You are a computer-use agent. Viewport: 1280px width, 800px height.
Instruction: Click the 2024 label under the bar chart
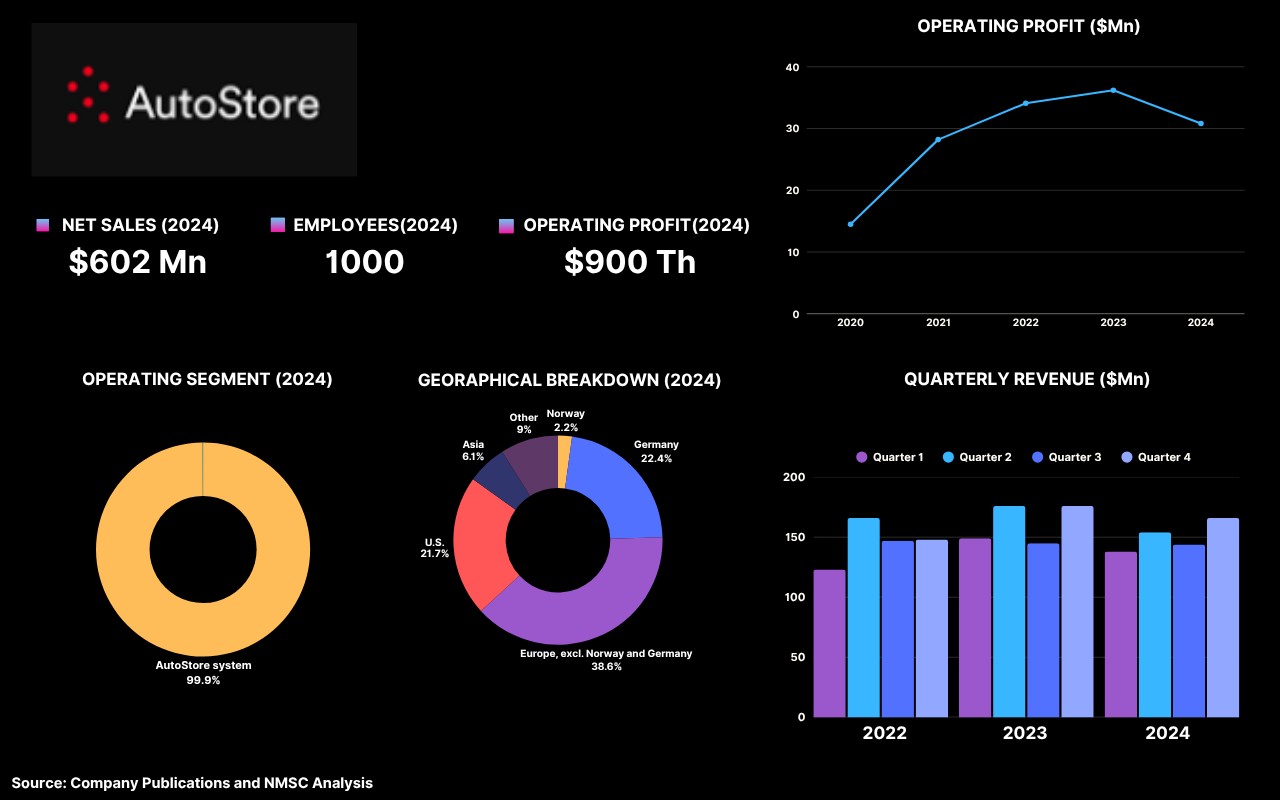(x=1168, y=733)
